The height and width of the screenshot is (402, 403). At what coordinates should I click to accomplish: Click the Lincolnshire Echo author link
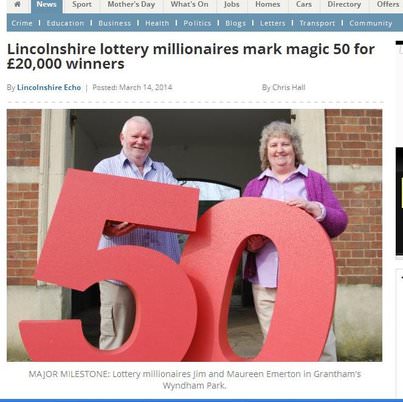click(x=49, y=88)
